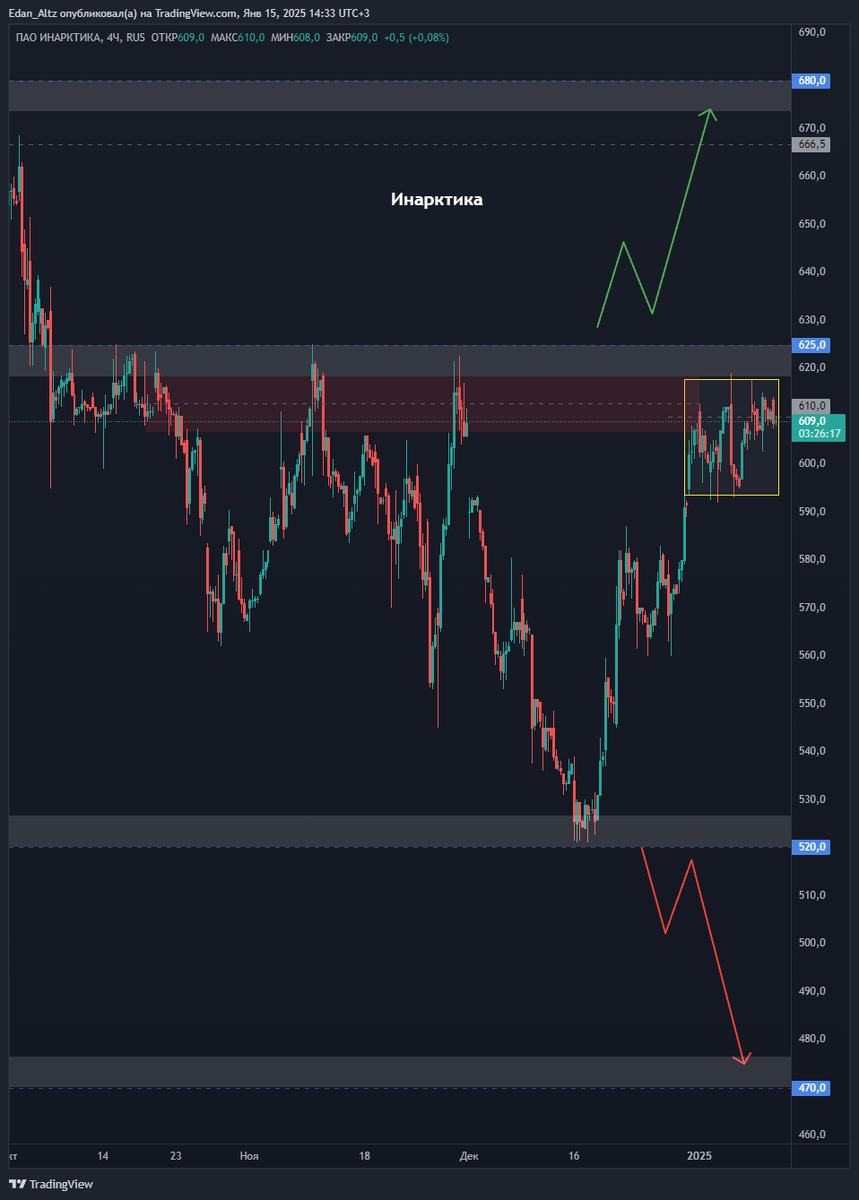
Task: Select the blue 680,0 price level label
Action: [811, 80]
